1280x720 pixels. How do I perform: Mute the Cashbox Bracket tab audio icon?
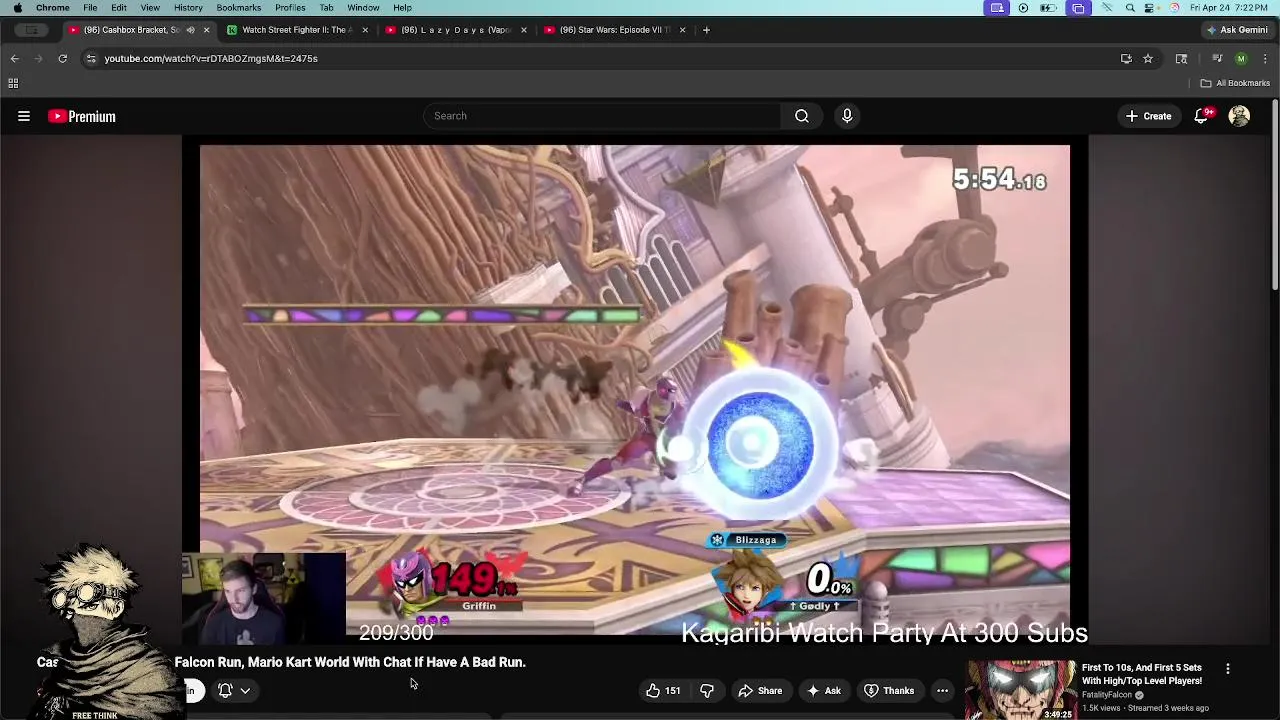point(190,30)
